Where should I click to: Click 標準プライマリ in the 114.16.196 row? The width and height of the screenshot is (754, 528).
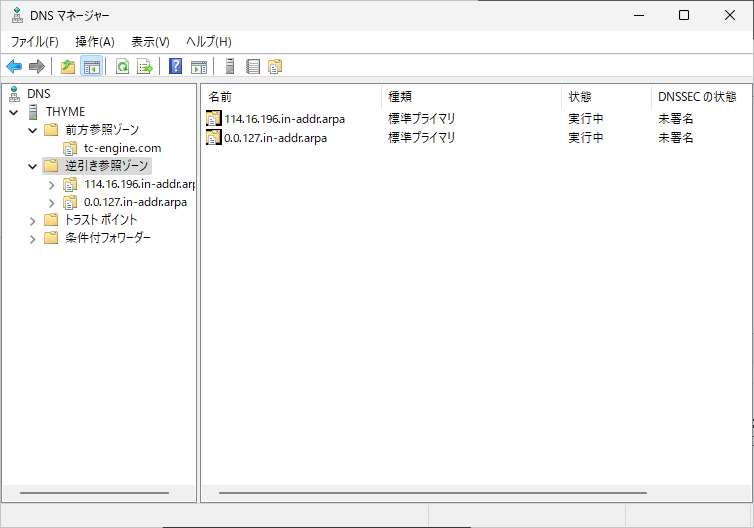point(421,119)
